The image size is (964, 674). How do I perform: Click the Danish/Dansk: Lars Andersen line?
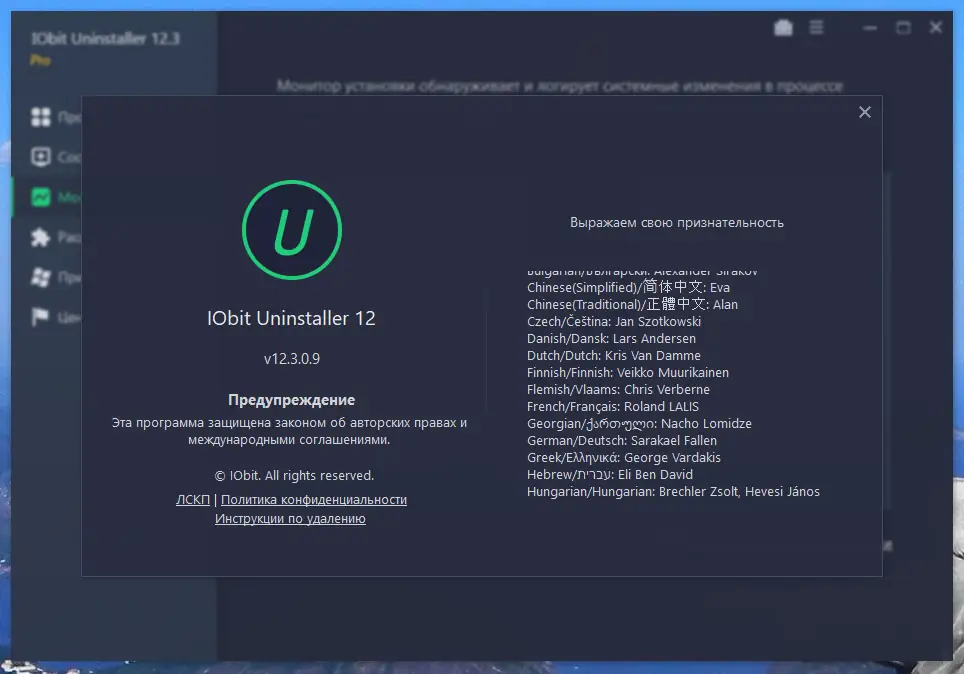611,338
